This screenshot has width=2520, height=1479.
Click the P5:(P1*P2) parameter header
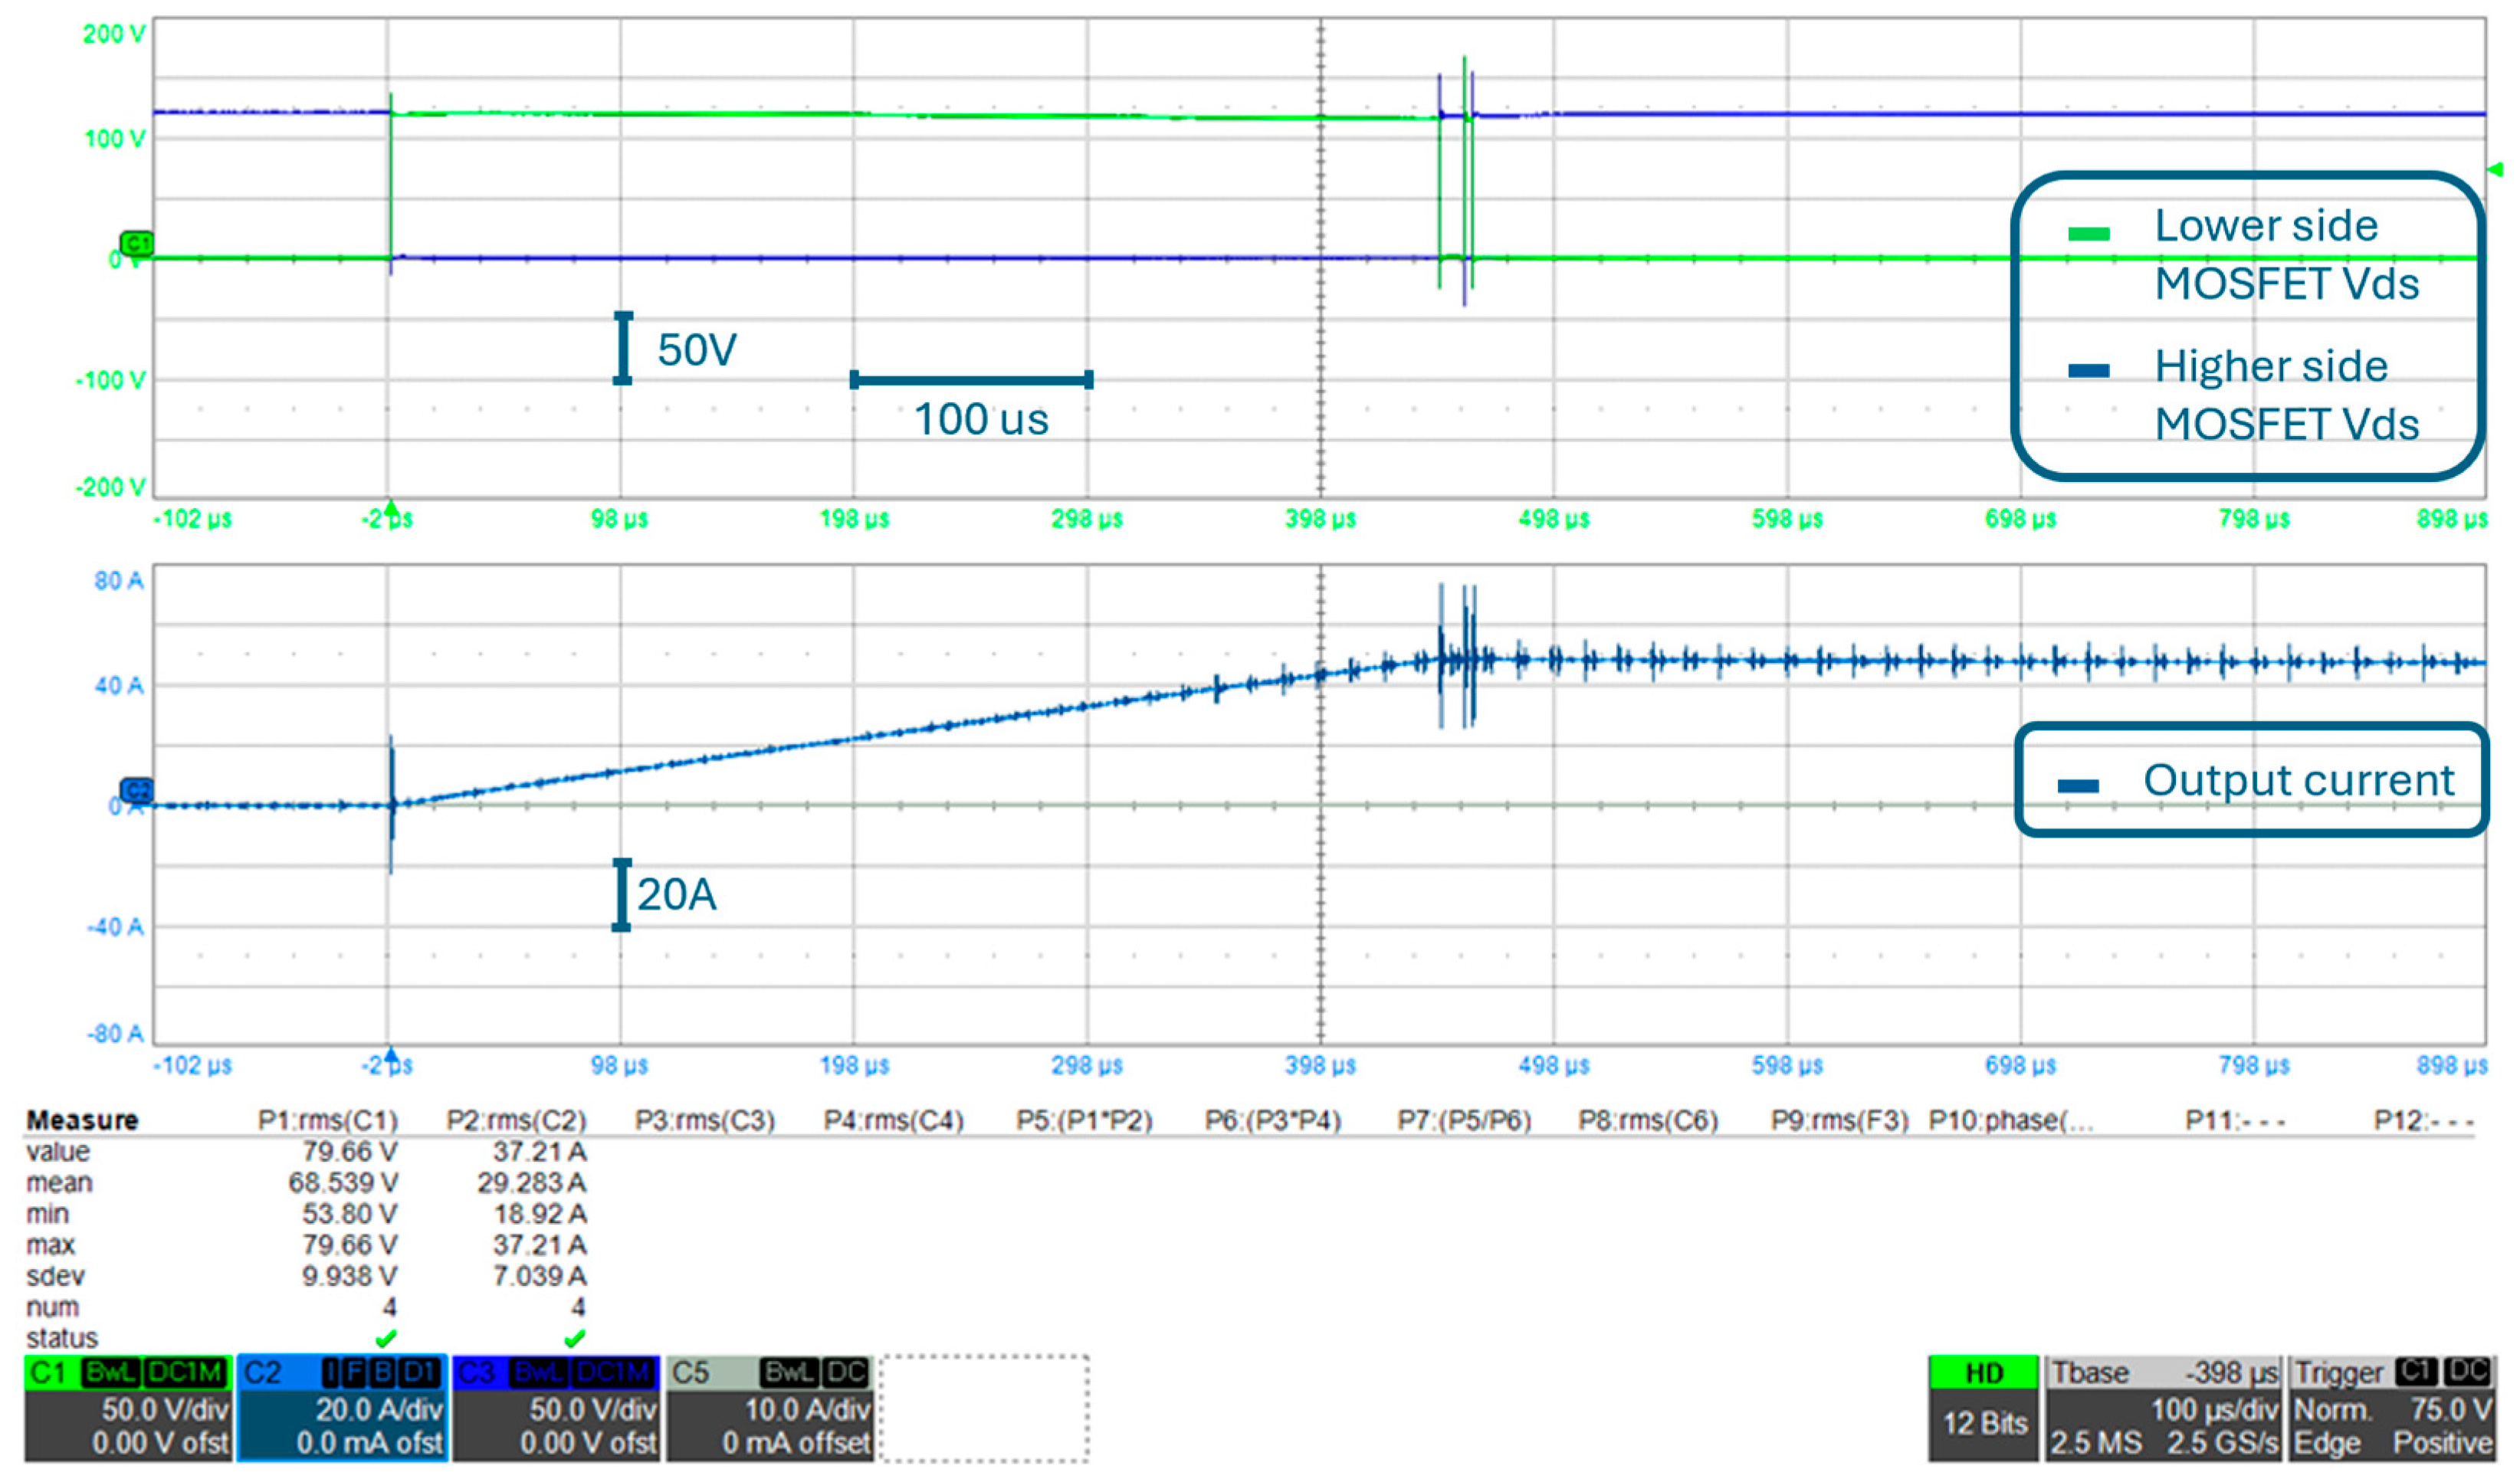point(1084,1120)
